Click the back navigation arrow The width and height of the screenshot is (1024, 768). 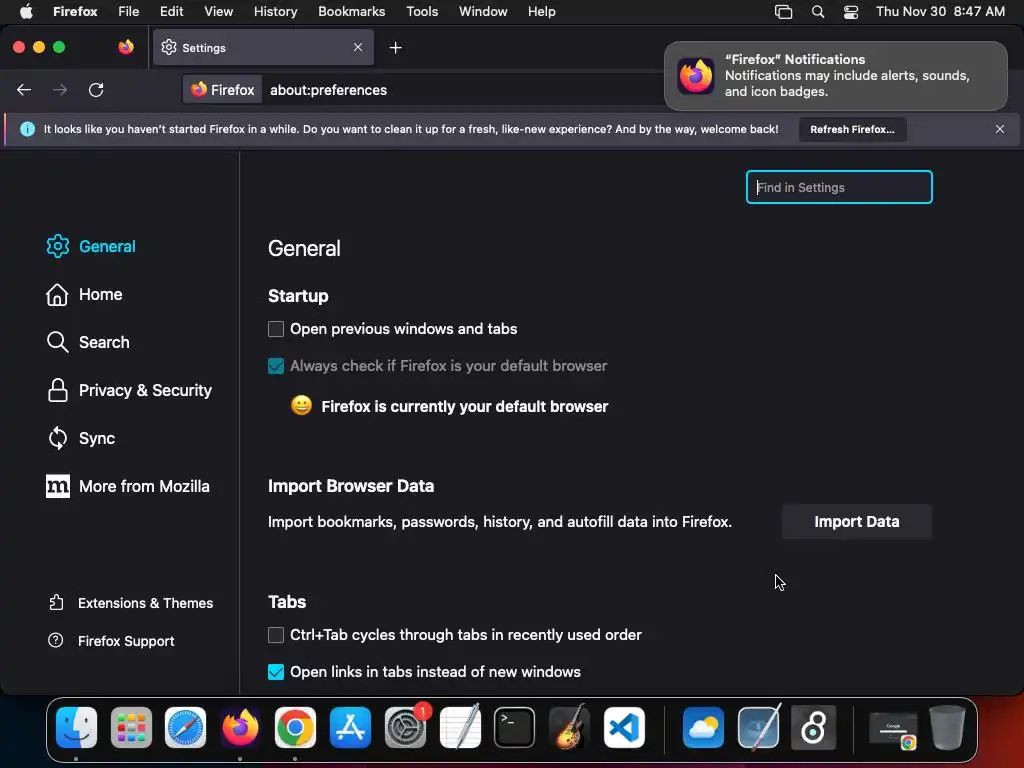24,90
